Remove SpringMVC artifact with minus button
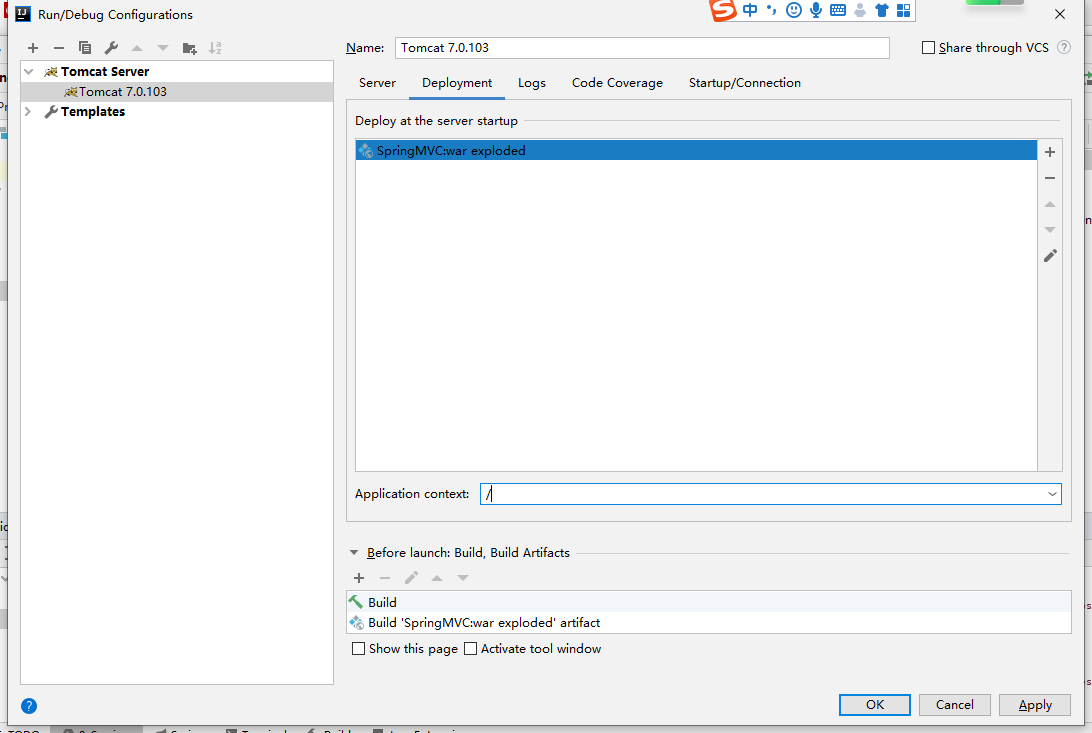 tap(1050, 178)
